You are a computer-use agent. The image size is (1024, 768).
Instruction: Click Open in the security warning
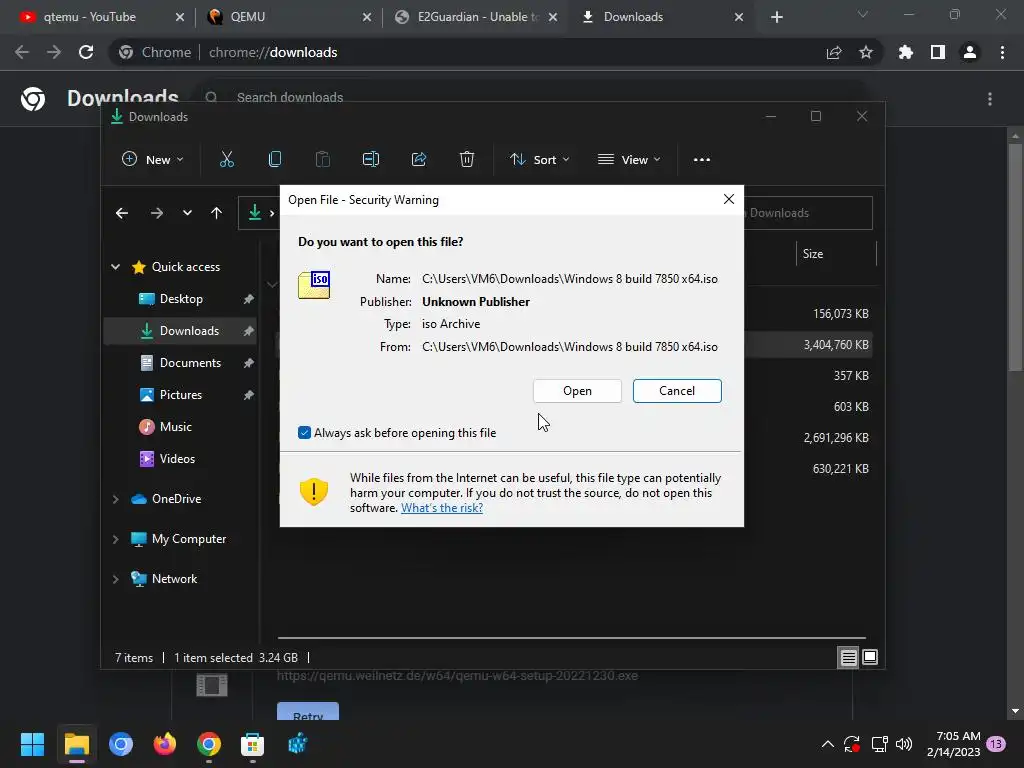(577, 391)
